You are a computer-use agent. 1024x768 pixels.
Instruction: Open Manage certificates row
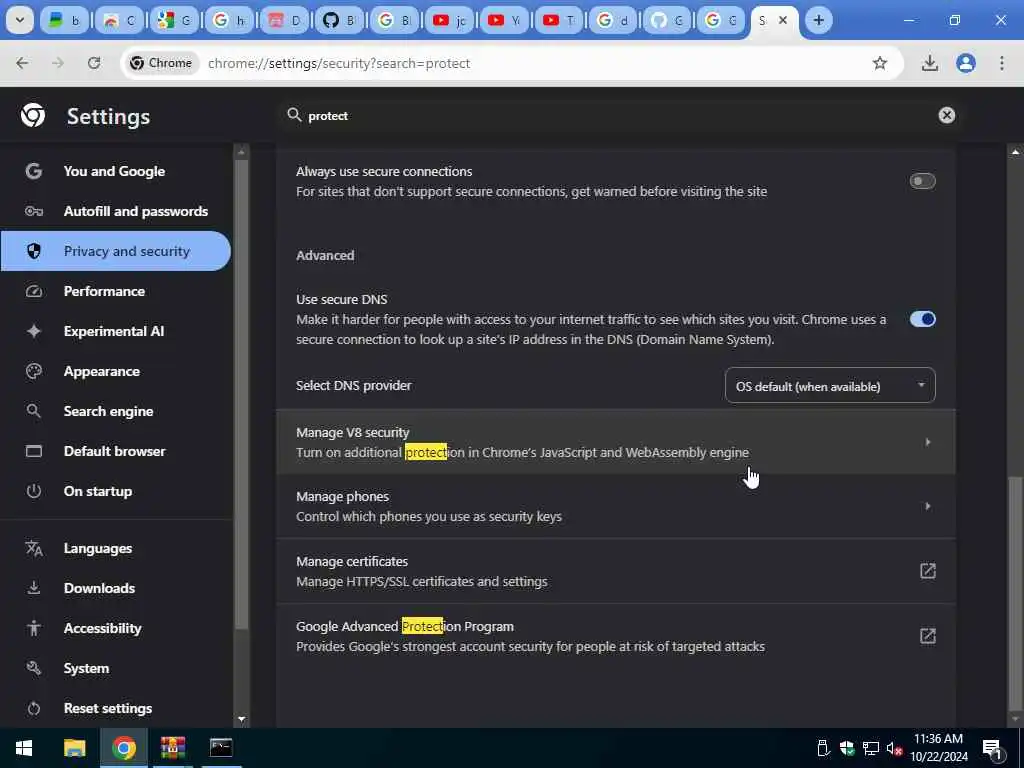click(615, 571)
